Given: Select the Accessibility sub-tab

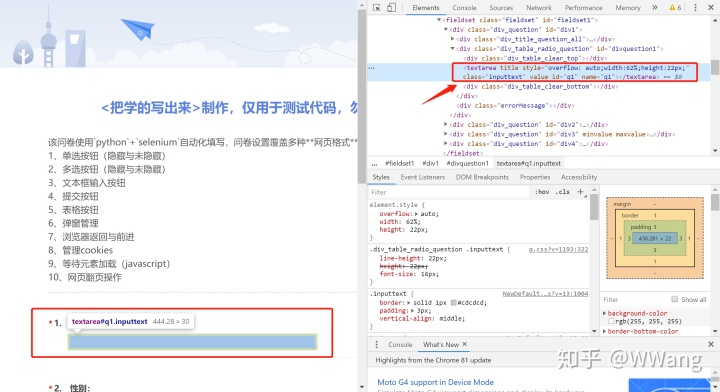Looking at the screenshot, I should [x=579, y=177].
